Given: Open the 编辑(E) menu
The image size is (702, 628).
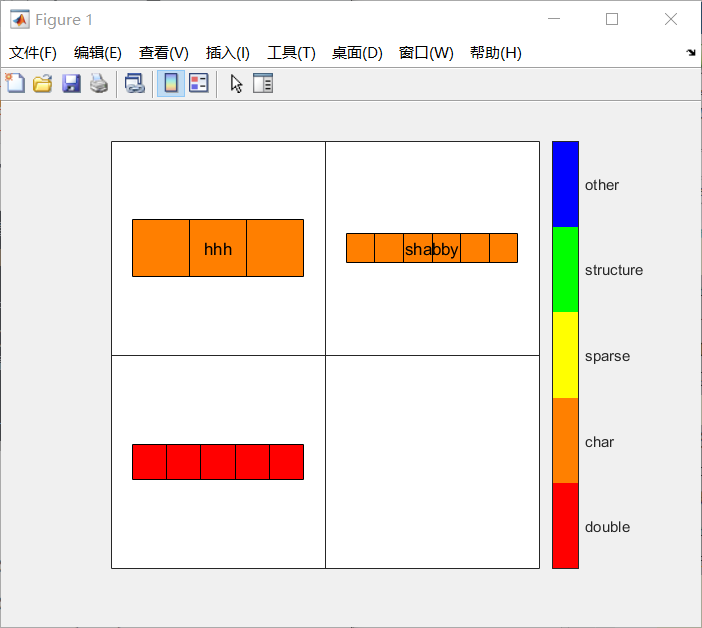Looking at the screenshot, I should [98, 53].
